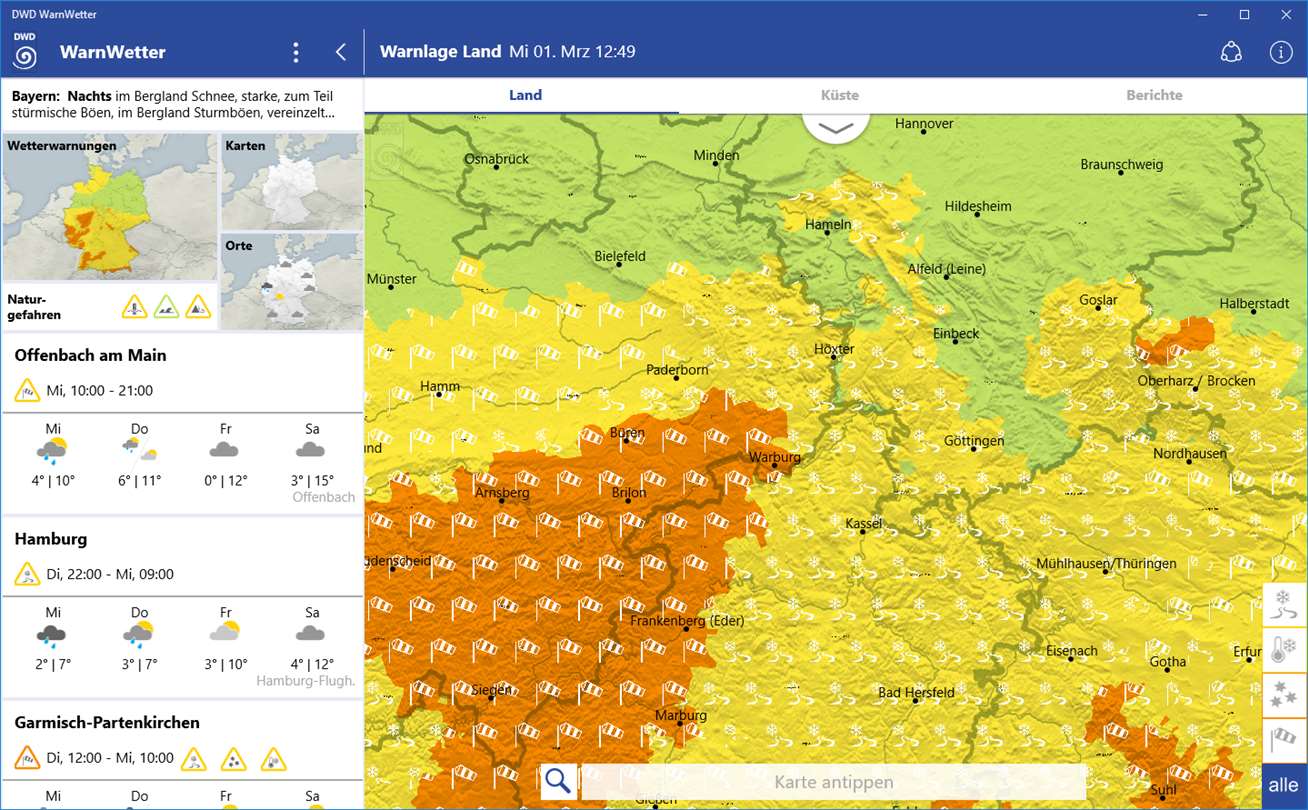1308x810 pixels.
Task: Toggle the snow drift warnings filter
Action: coord(1285,603)
